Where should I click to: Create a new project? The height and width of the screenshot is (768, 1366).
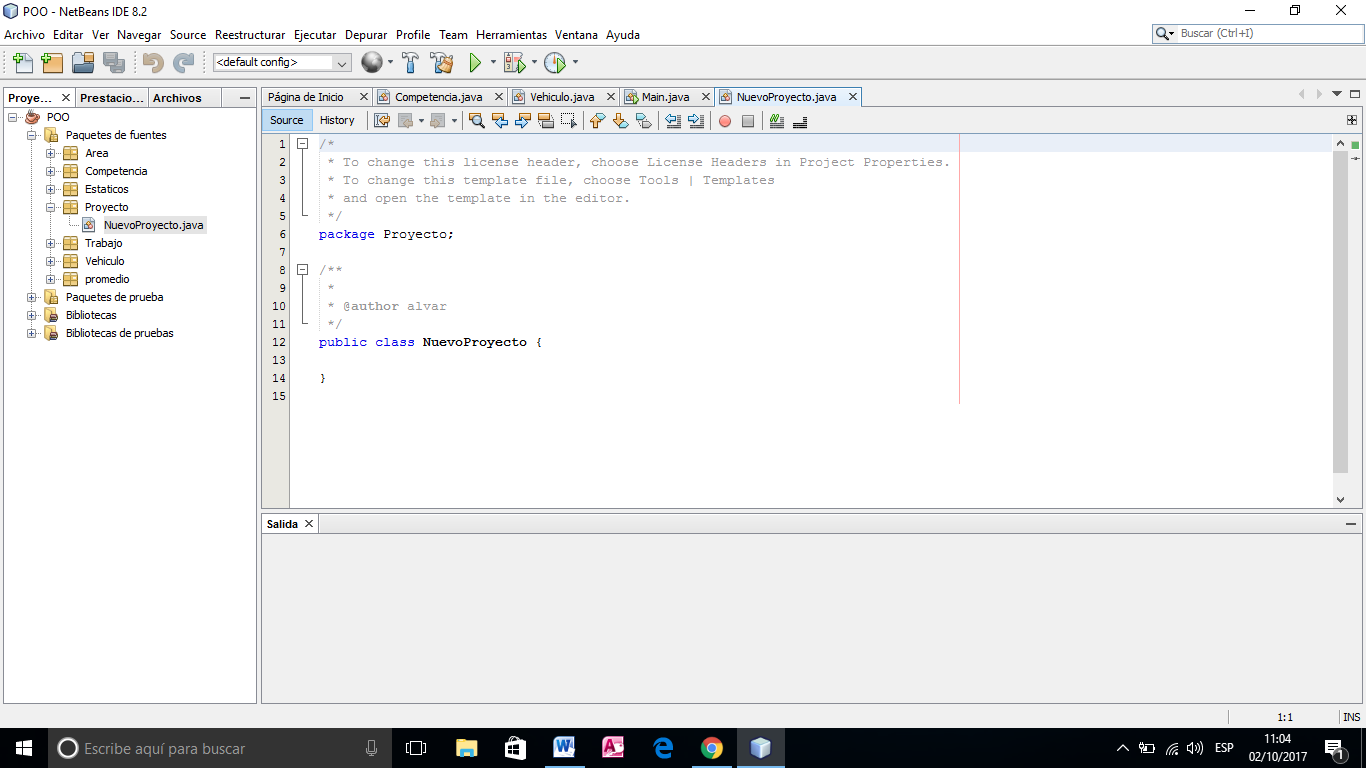click(x=51, y=62)
